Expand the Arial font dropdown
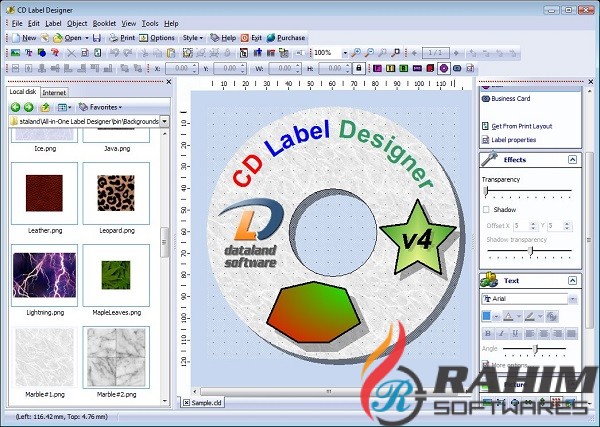The height and width of the screenshot is (427, 600). tap(572, 299)
